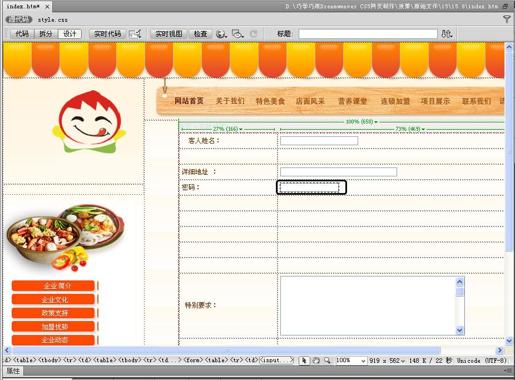Viewport: 515px width, 380px height.
Task: Expand the 27% column width dropdown arrow
Action: click(x=241, y=129)
